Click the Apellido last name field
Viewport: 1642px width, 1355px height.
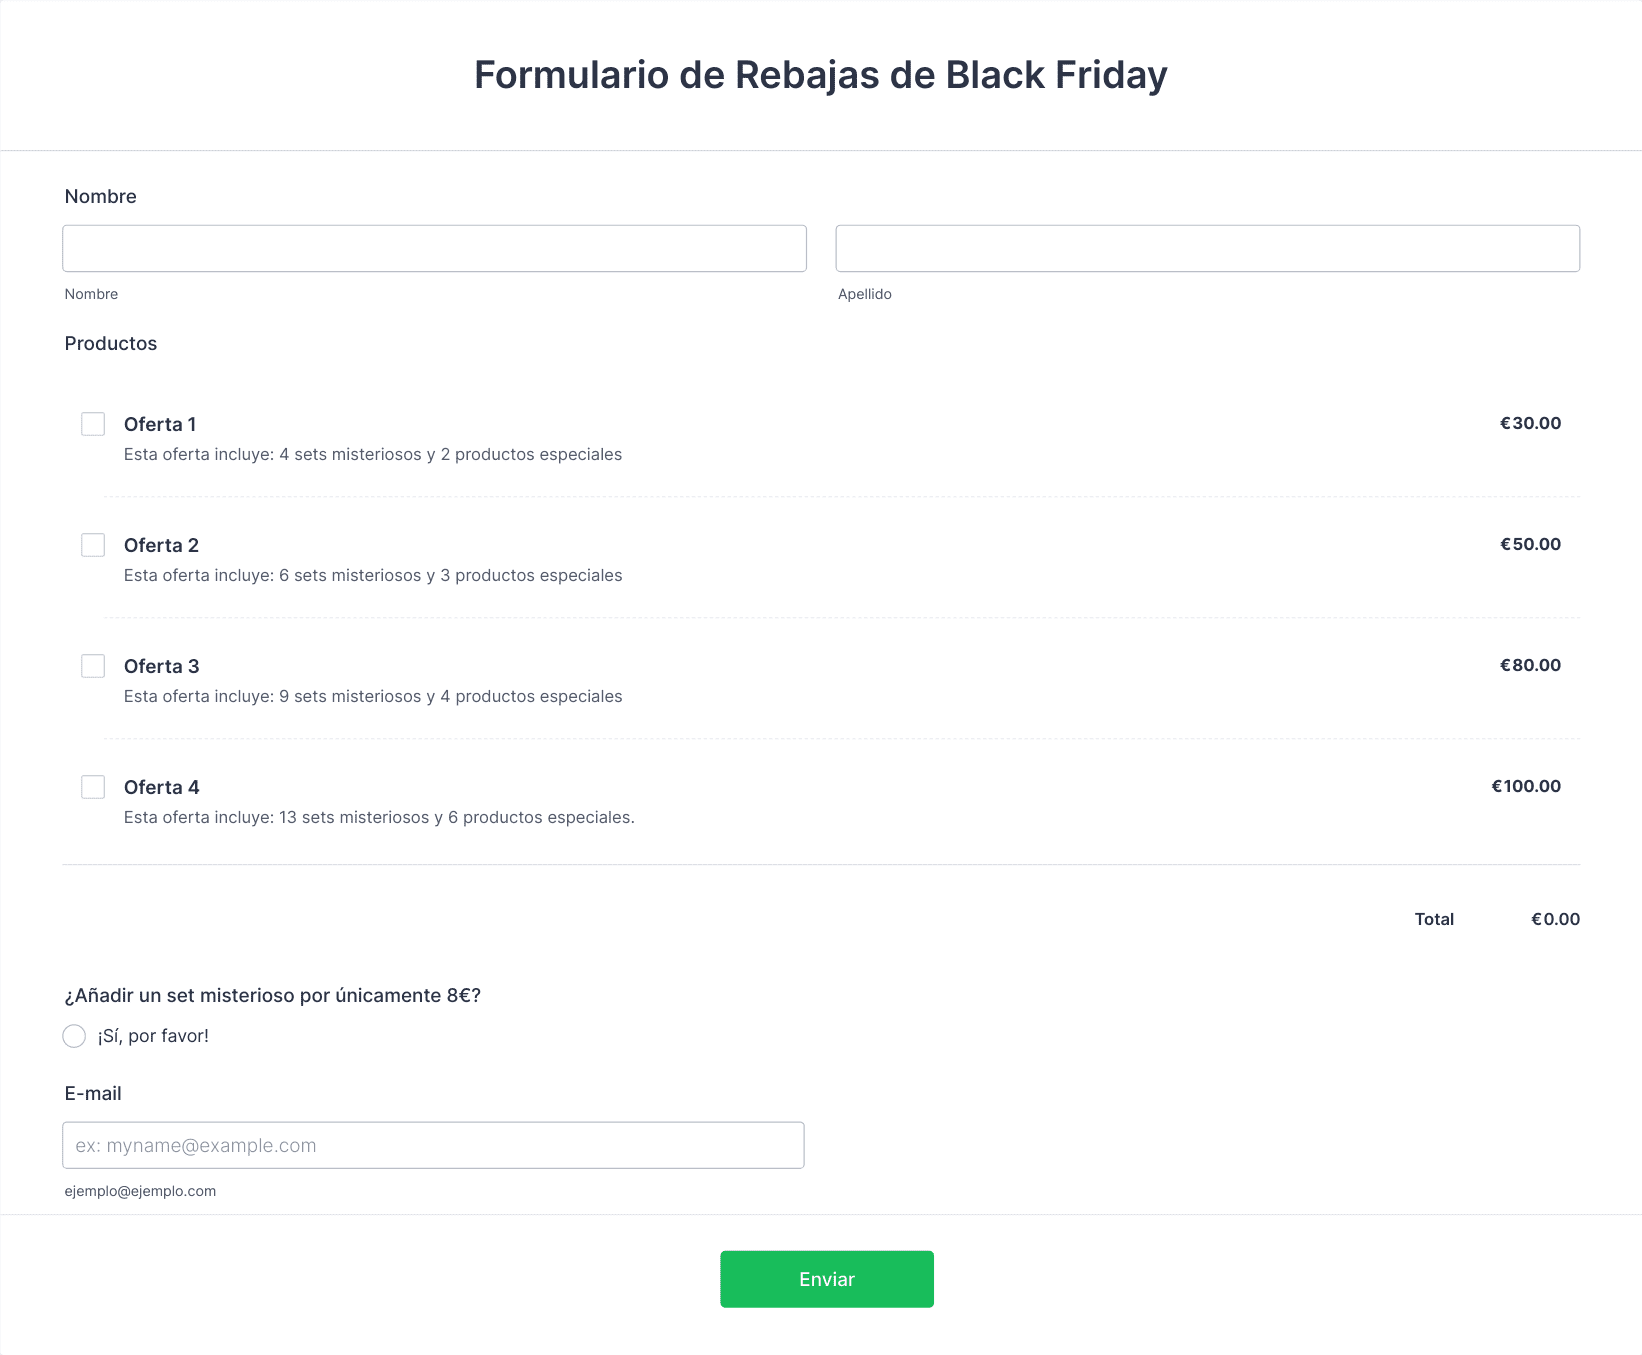pyautogui.click(x=1207, y=248)
